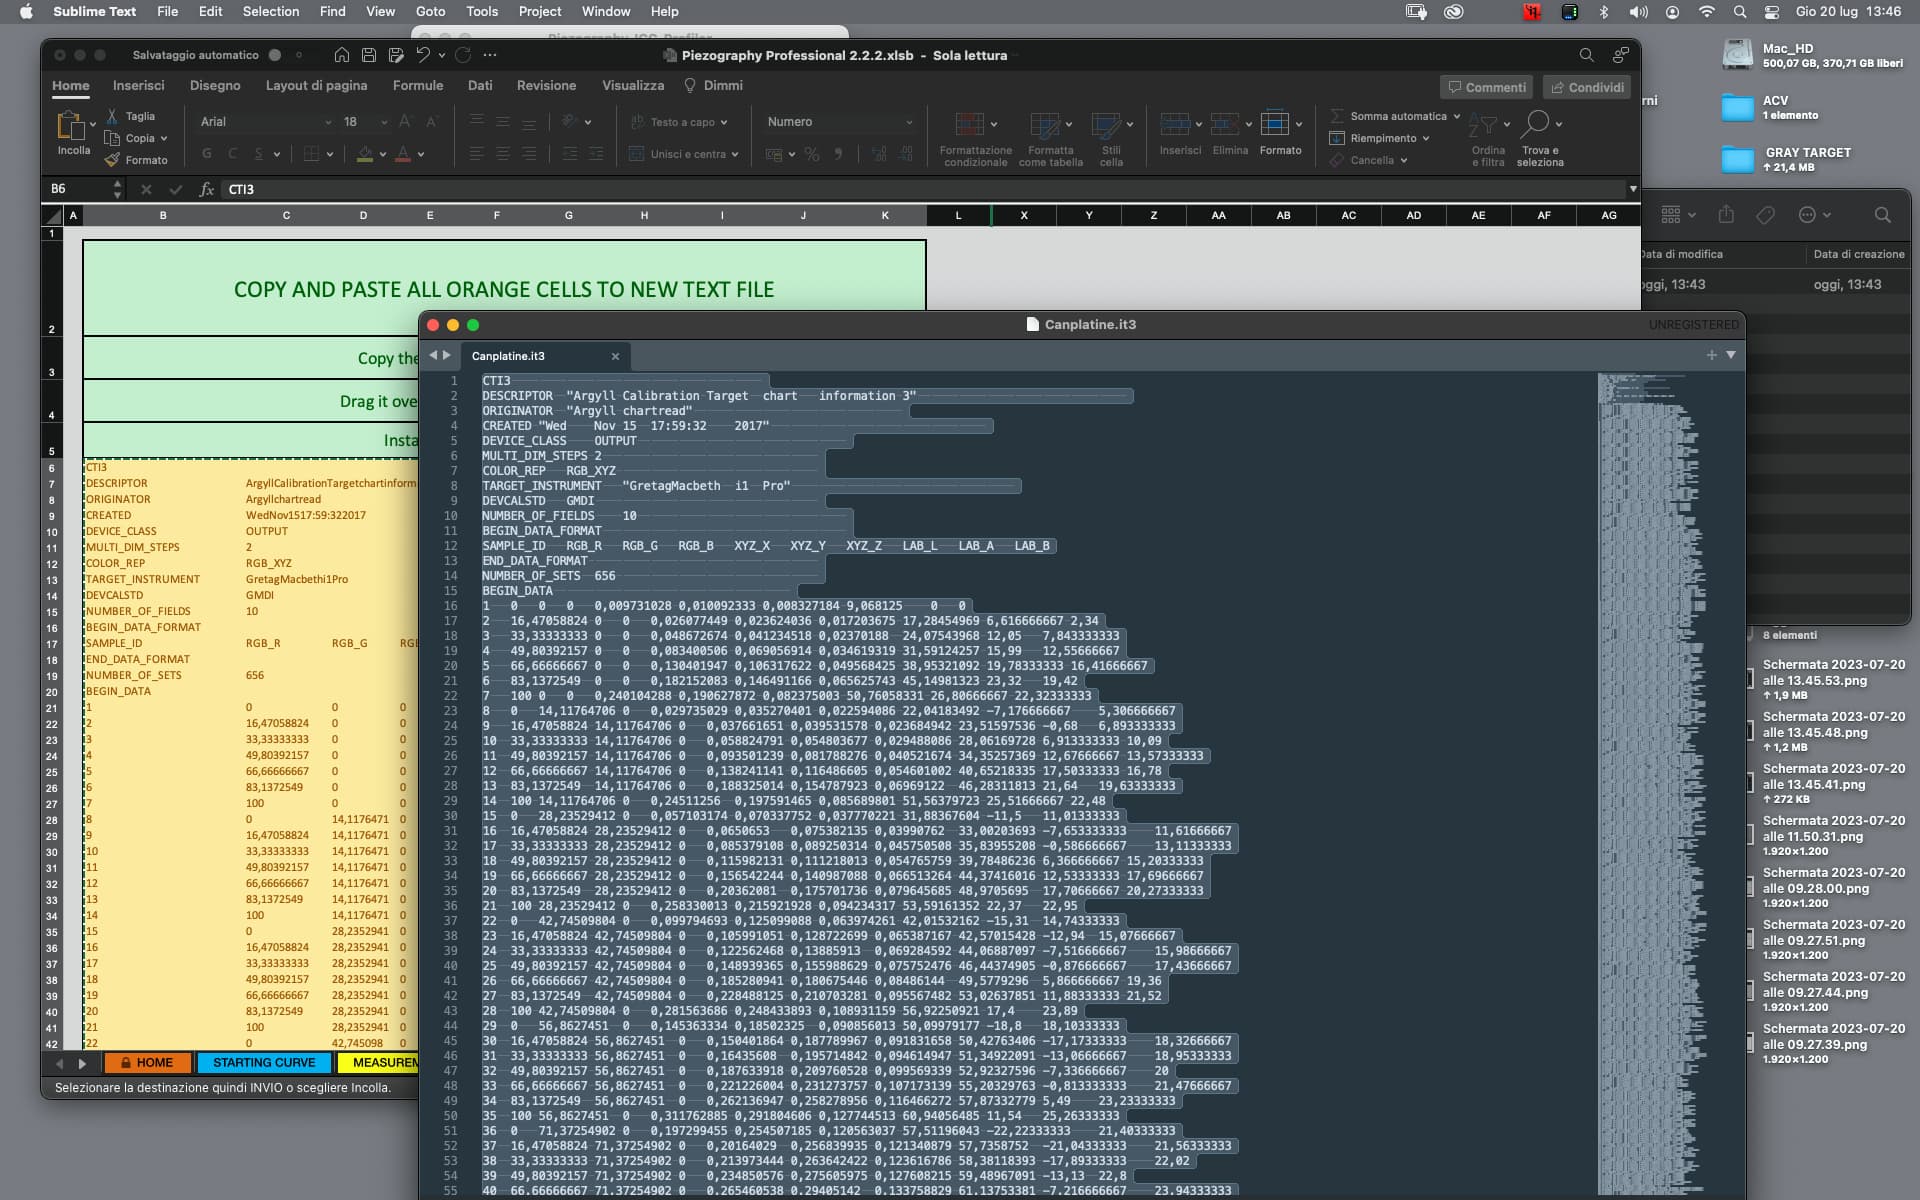Click the Formato format painter brush
Viewport: 1920px width, 1200px height.
tap(113, 160)
